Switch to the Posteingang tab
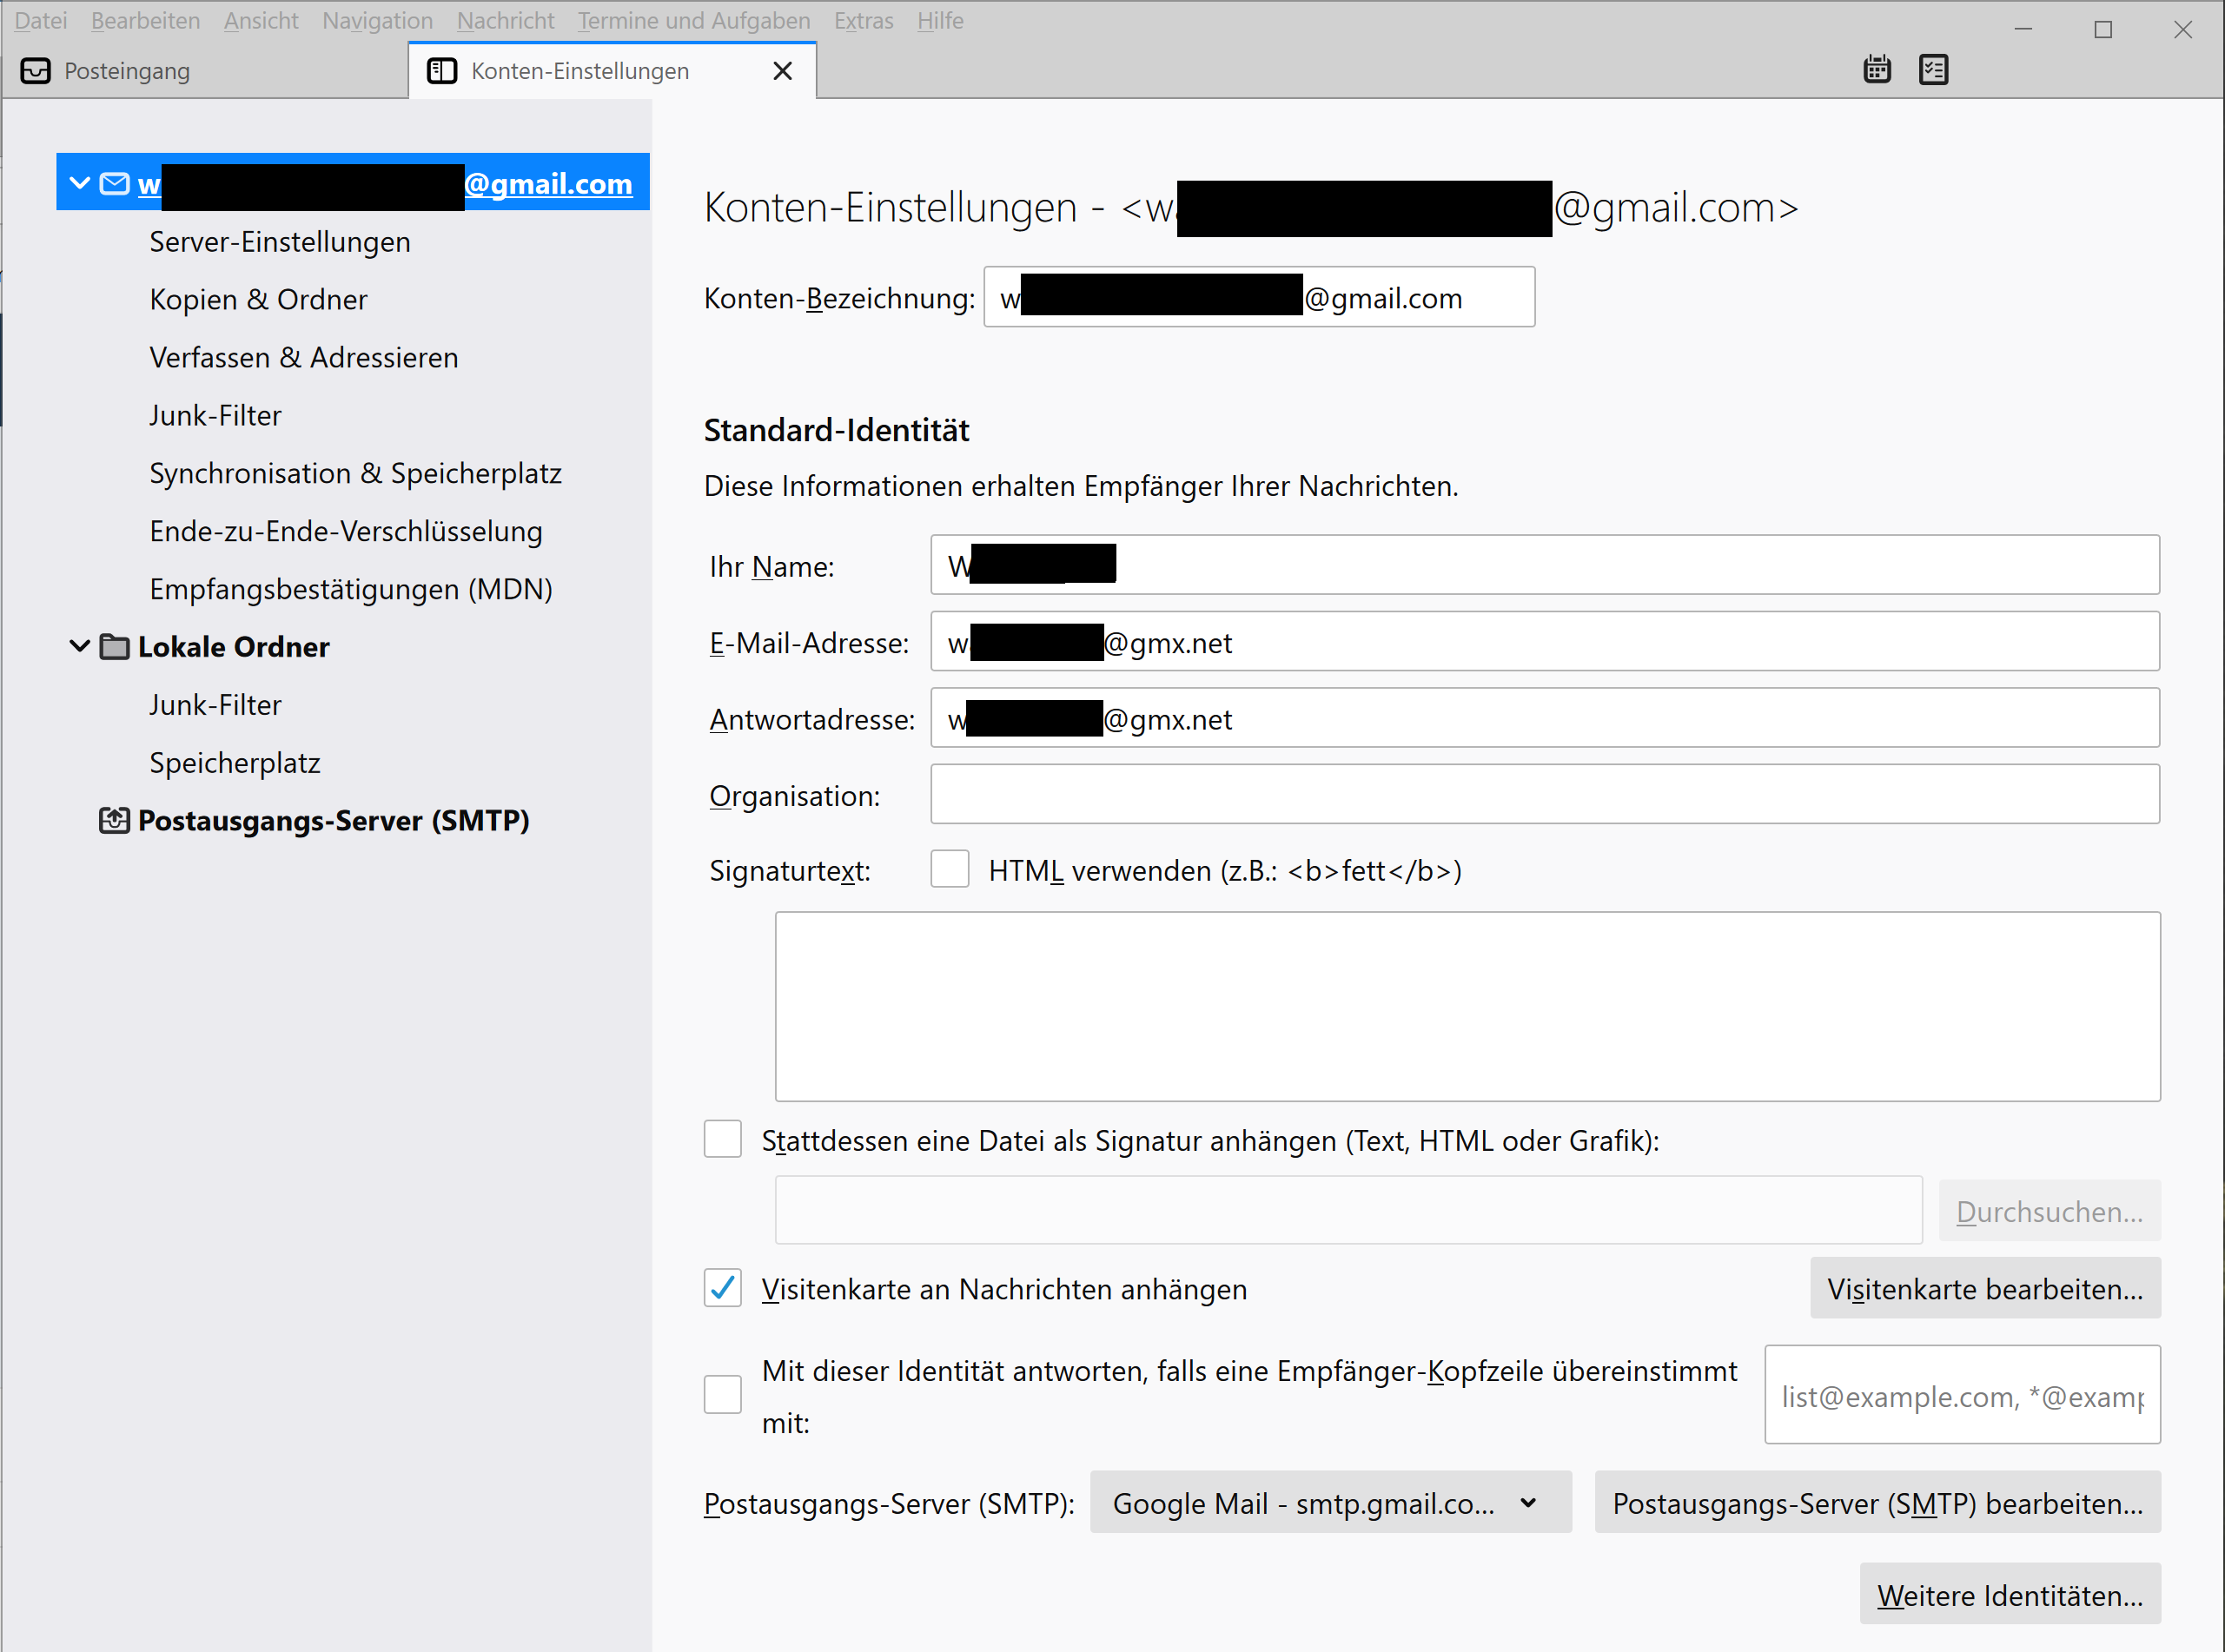The width and height of the screenshot is (2225, 1652). (x=127, y=71)
